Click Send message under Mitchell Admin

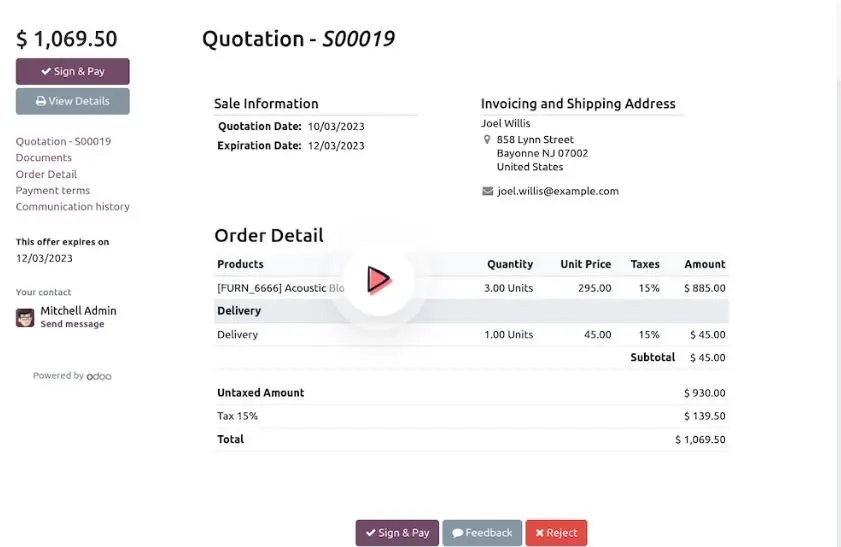click(x=72, y=325)
